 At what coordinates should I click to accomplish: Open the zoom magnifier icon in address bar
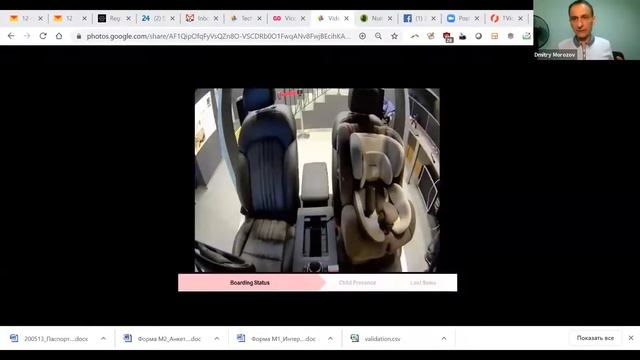click(378, 36)
